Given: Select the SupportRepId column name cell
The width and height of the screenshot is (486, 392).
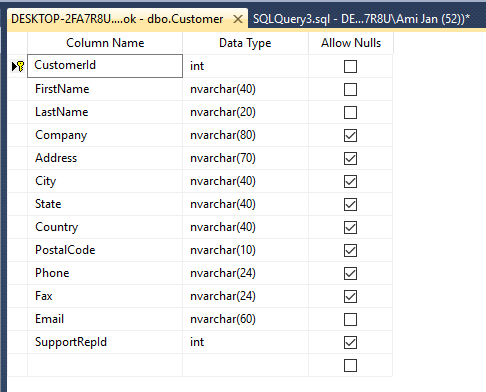Looking at the screenshot, I should [105, 342].
